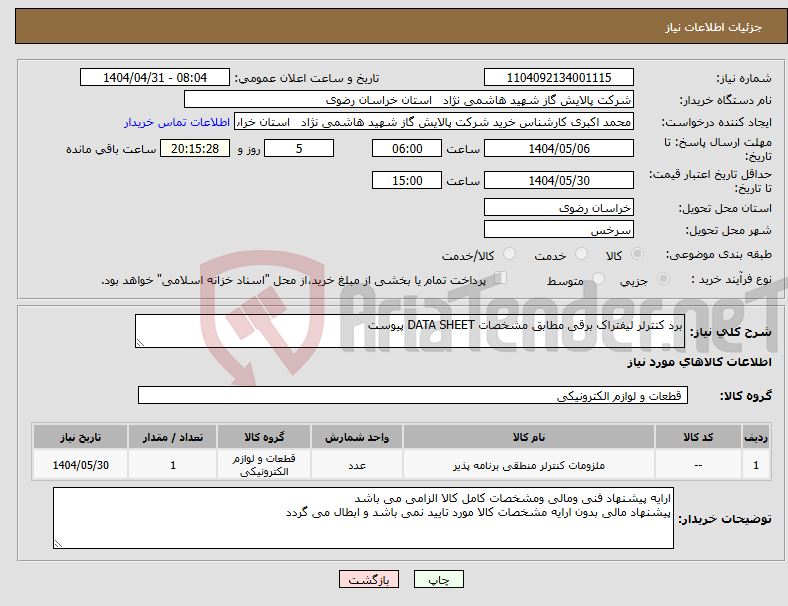
Task: Click the quantity cell in row 1
Action: coord(173,465)
